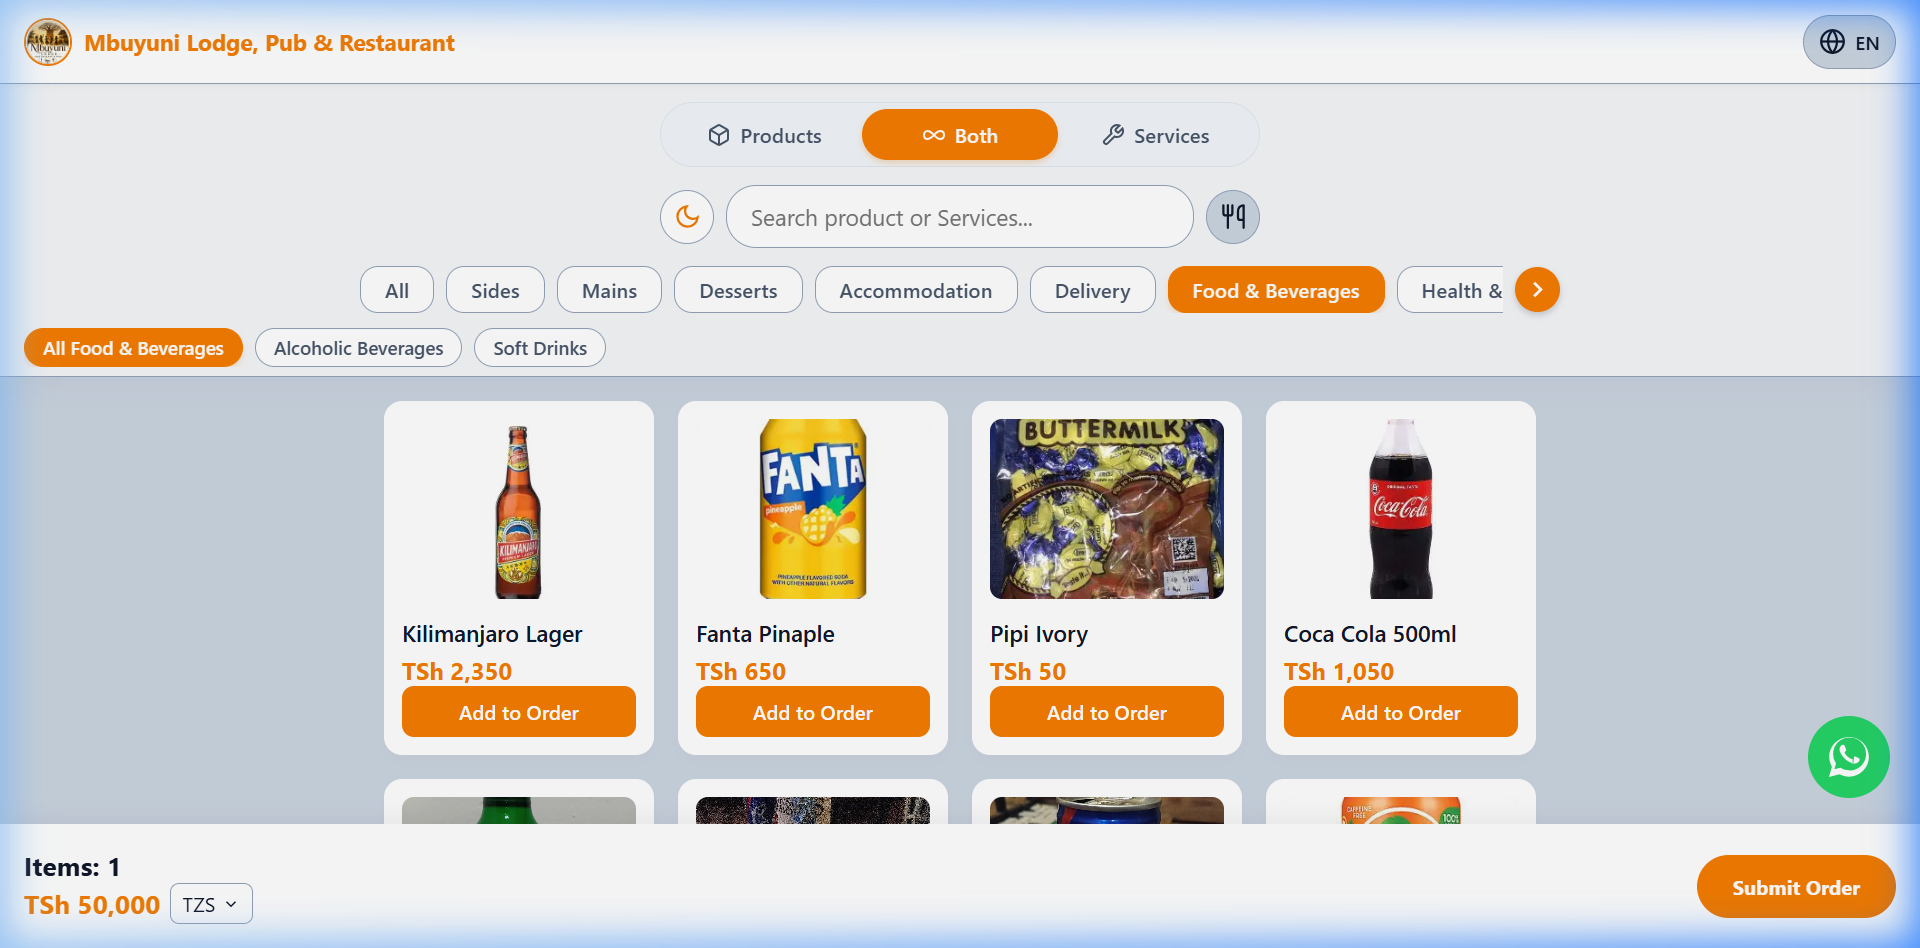
Task: Click the Kilimanjaro Lager product name
Action: (492, 634)
